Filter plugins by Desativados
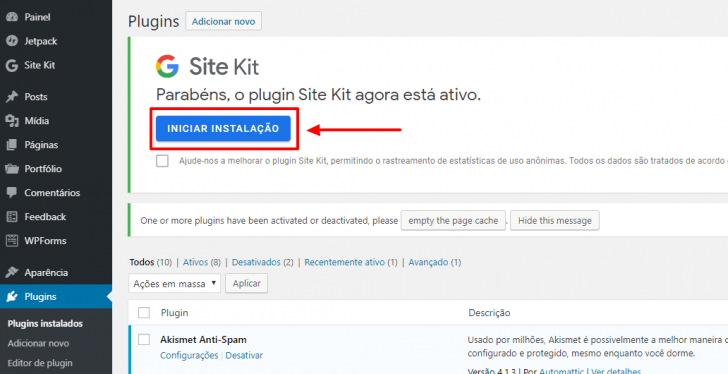 tap(256, 262)
